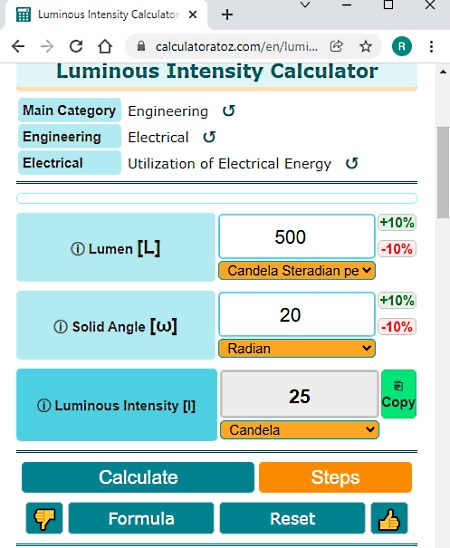
Task: Click info icon next to Luminous Intensity
Action: [x=44, y=406]
